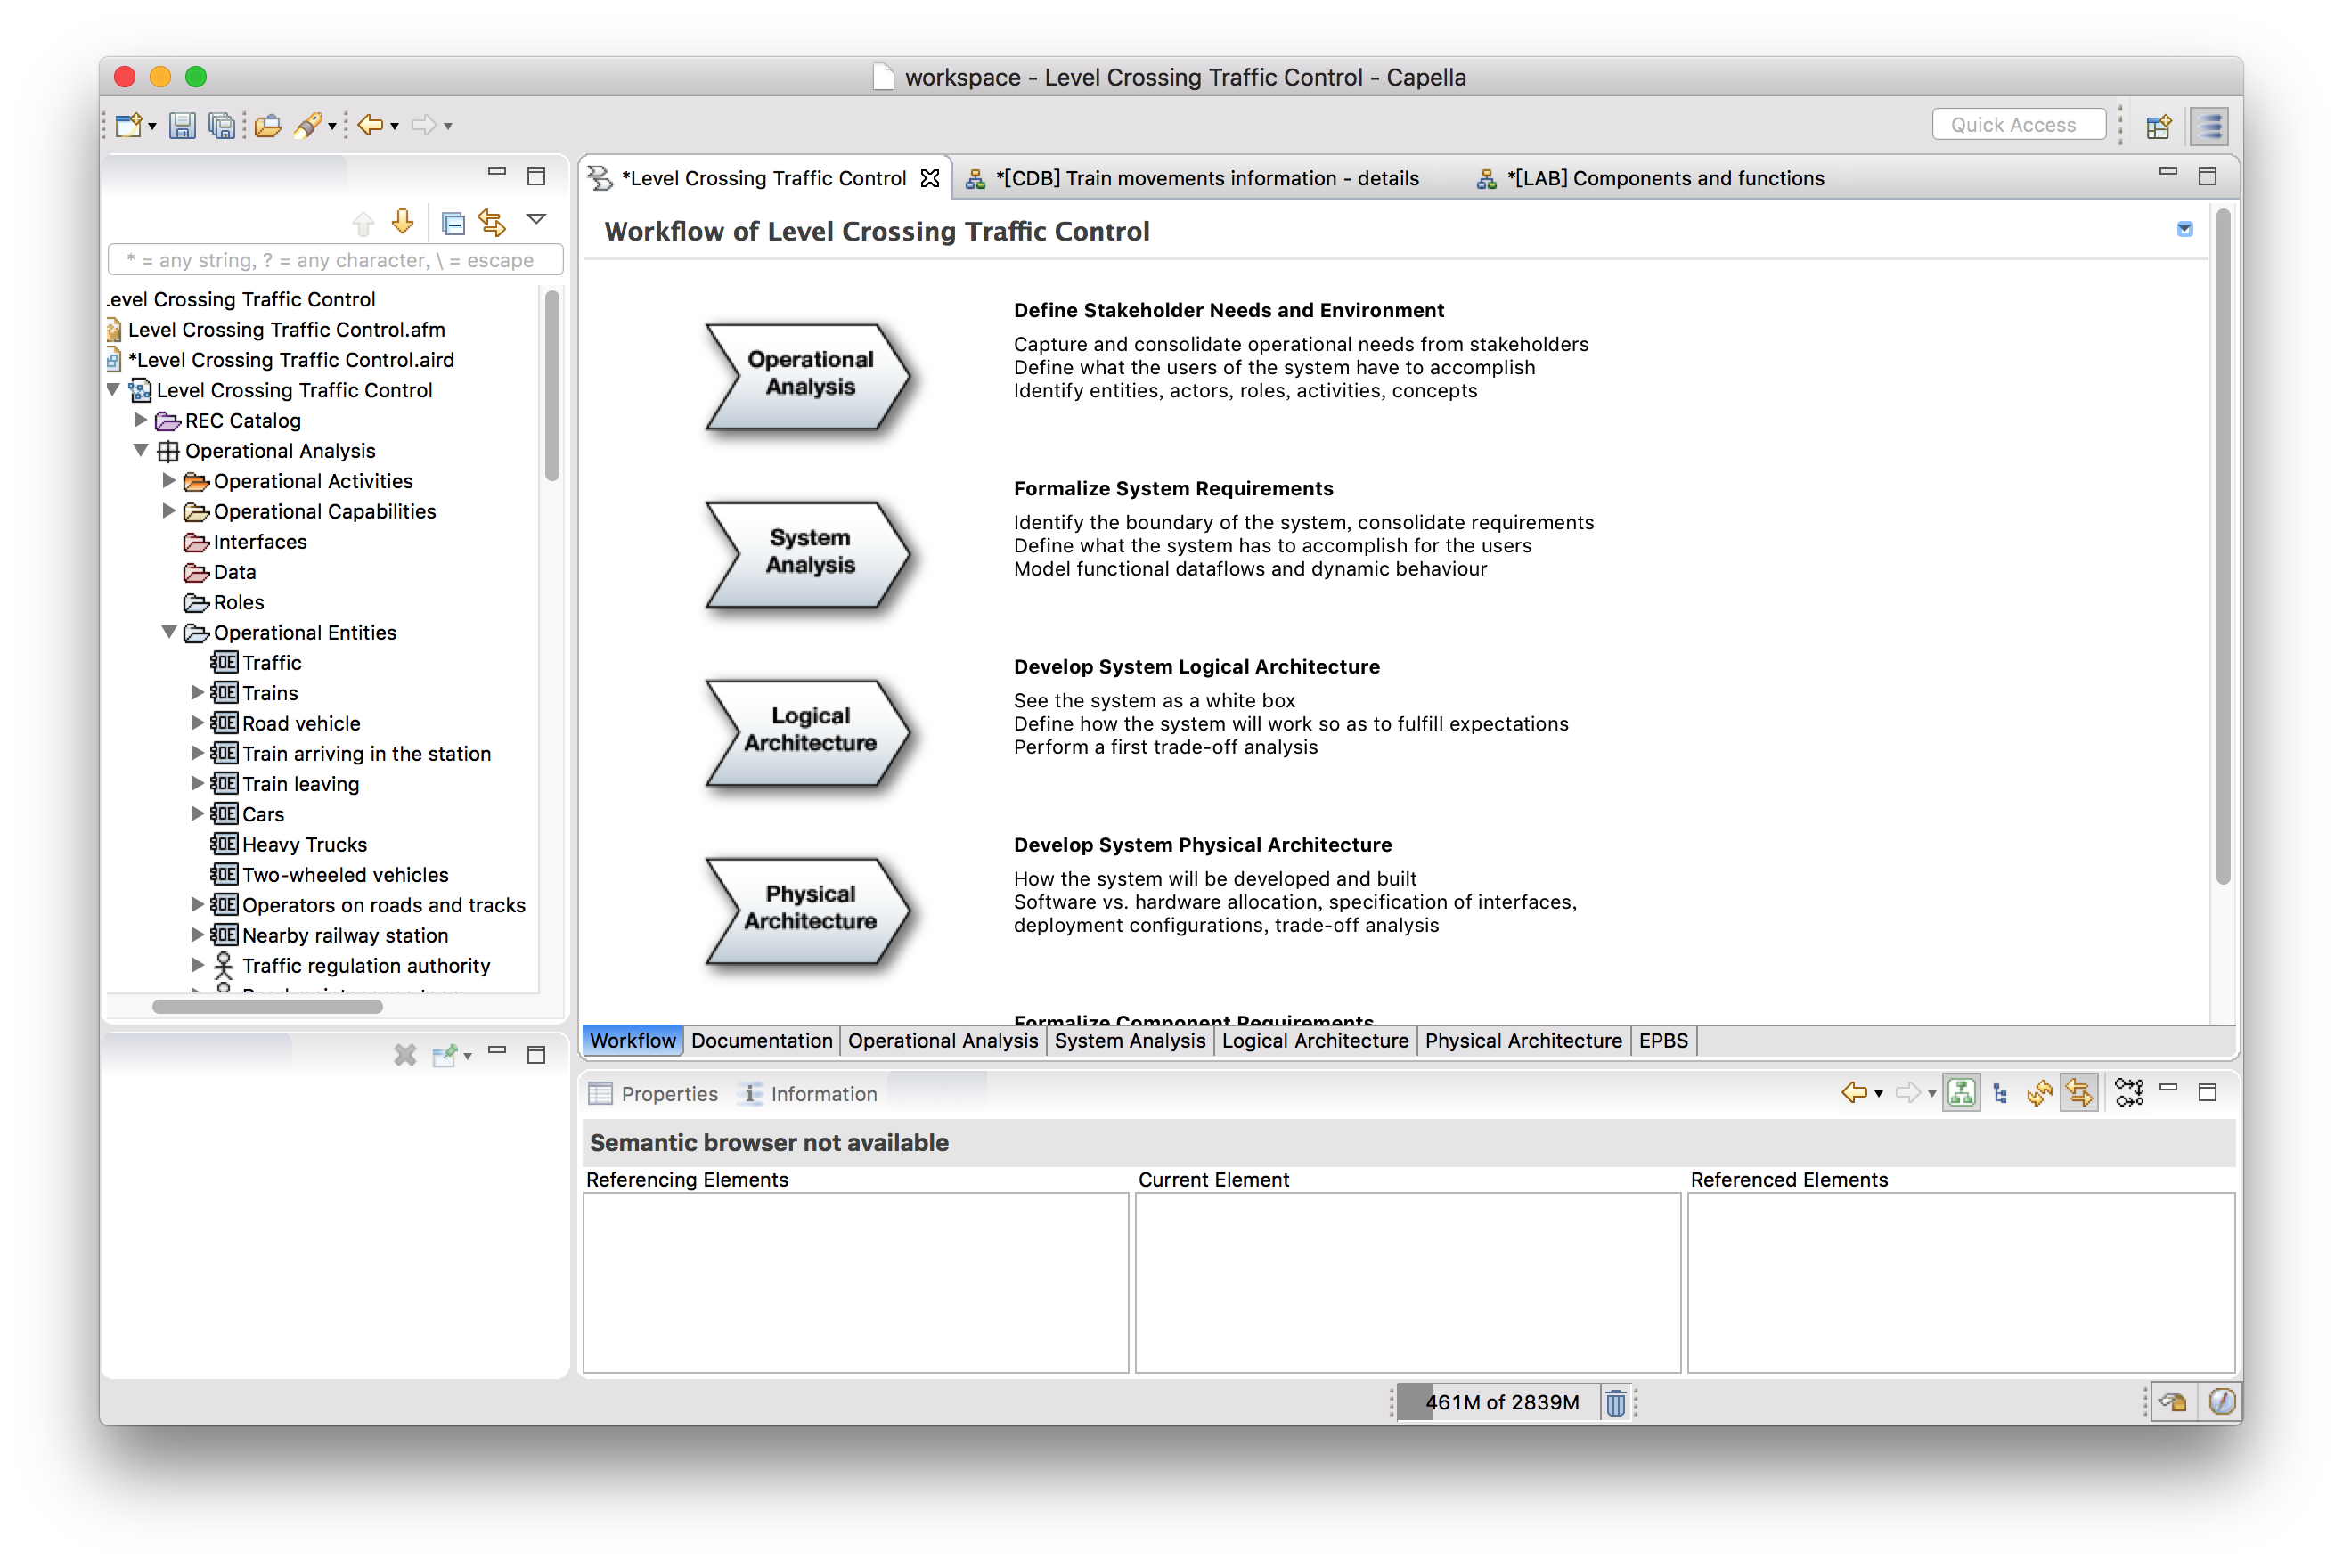This screenshot has width=2343, height=1568.
Task: Click the Save toolbar icon
Action: pos(182,125)
